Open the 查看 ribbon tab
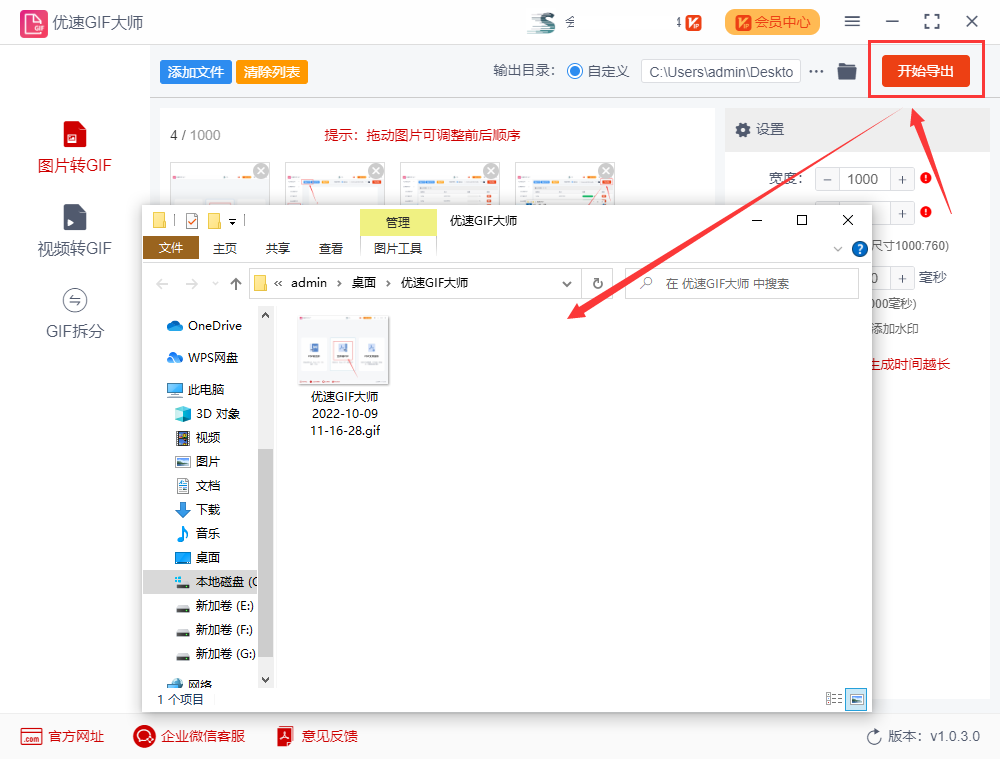The height and width of the screenshot is (760, 1000). [x=330, y=248]
